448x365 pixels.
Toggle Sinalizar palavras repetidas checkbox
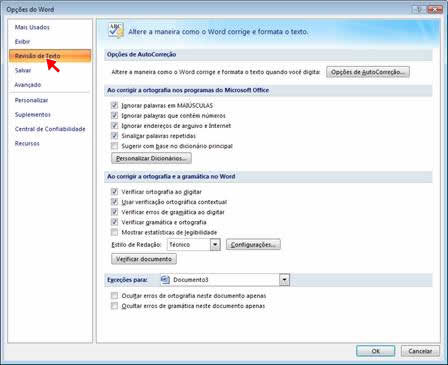click(x=114, y=136)
